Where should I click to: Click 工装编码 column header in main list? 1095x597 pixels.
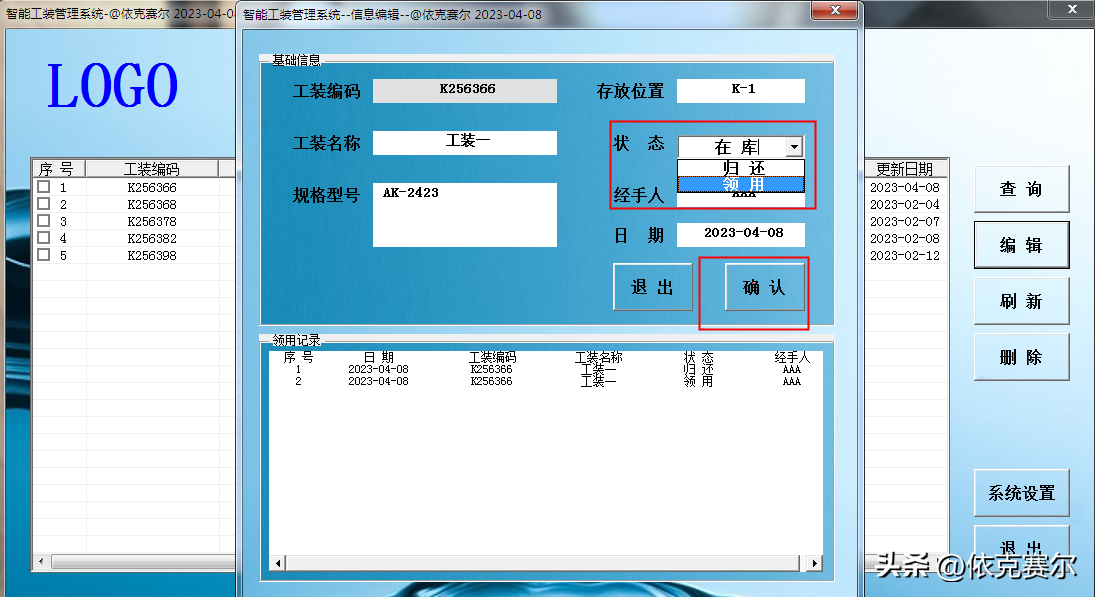152,169
